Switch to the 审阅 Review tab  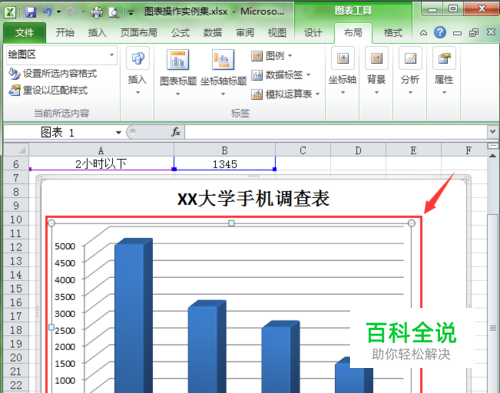pyautogui.click(x=245, y=33)
